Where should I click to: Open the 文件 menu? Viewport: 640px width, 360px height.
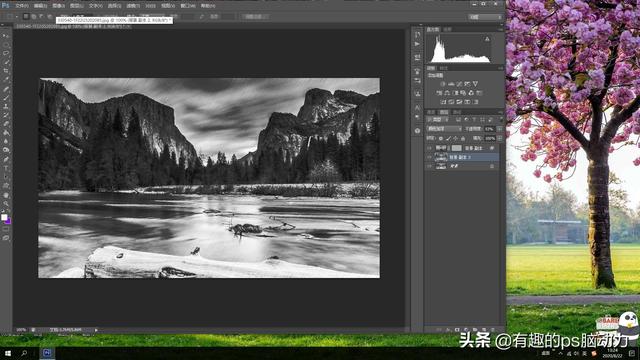point(21,6)
